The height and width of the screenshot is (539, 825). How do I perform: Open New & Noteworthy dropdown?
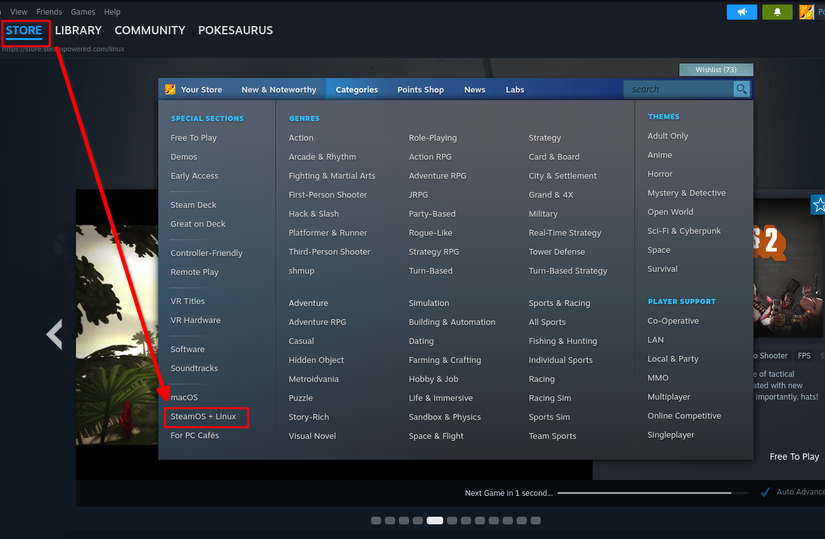tap(279, 89)
